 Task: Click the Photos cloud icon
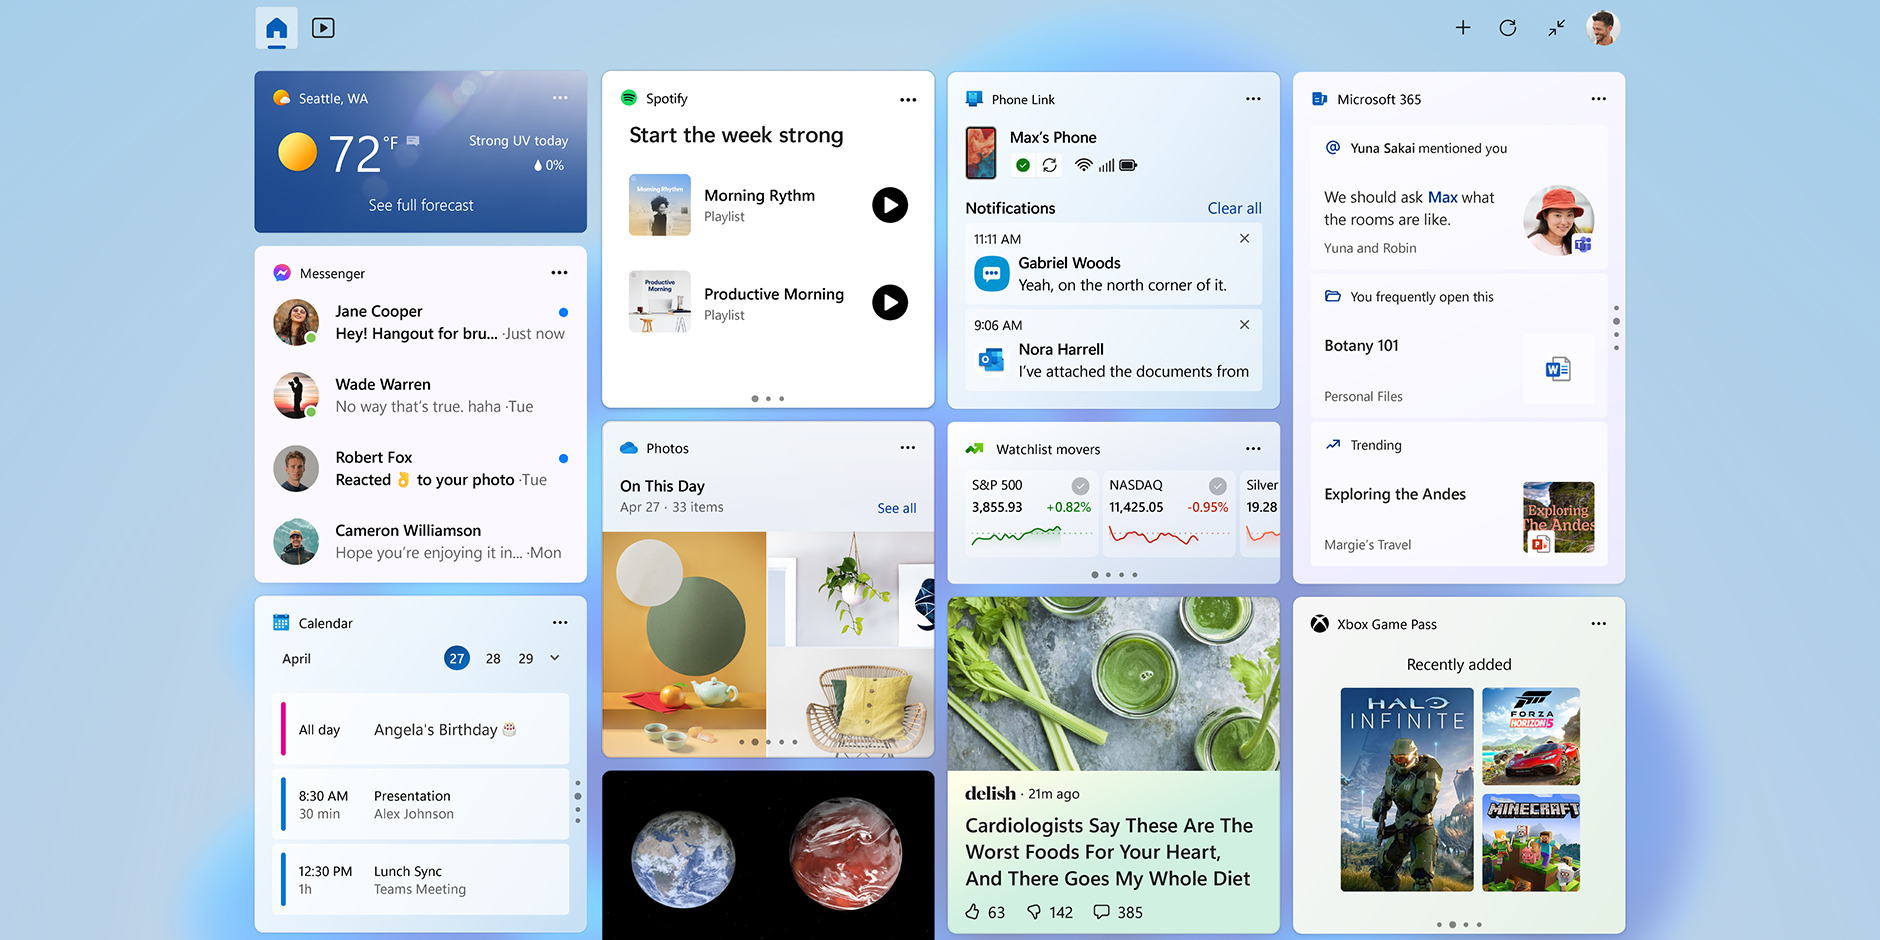coord(629,448)
